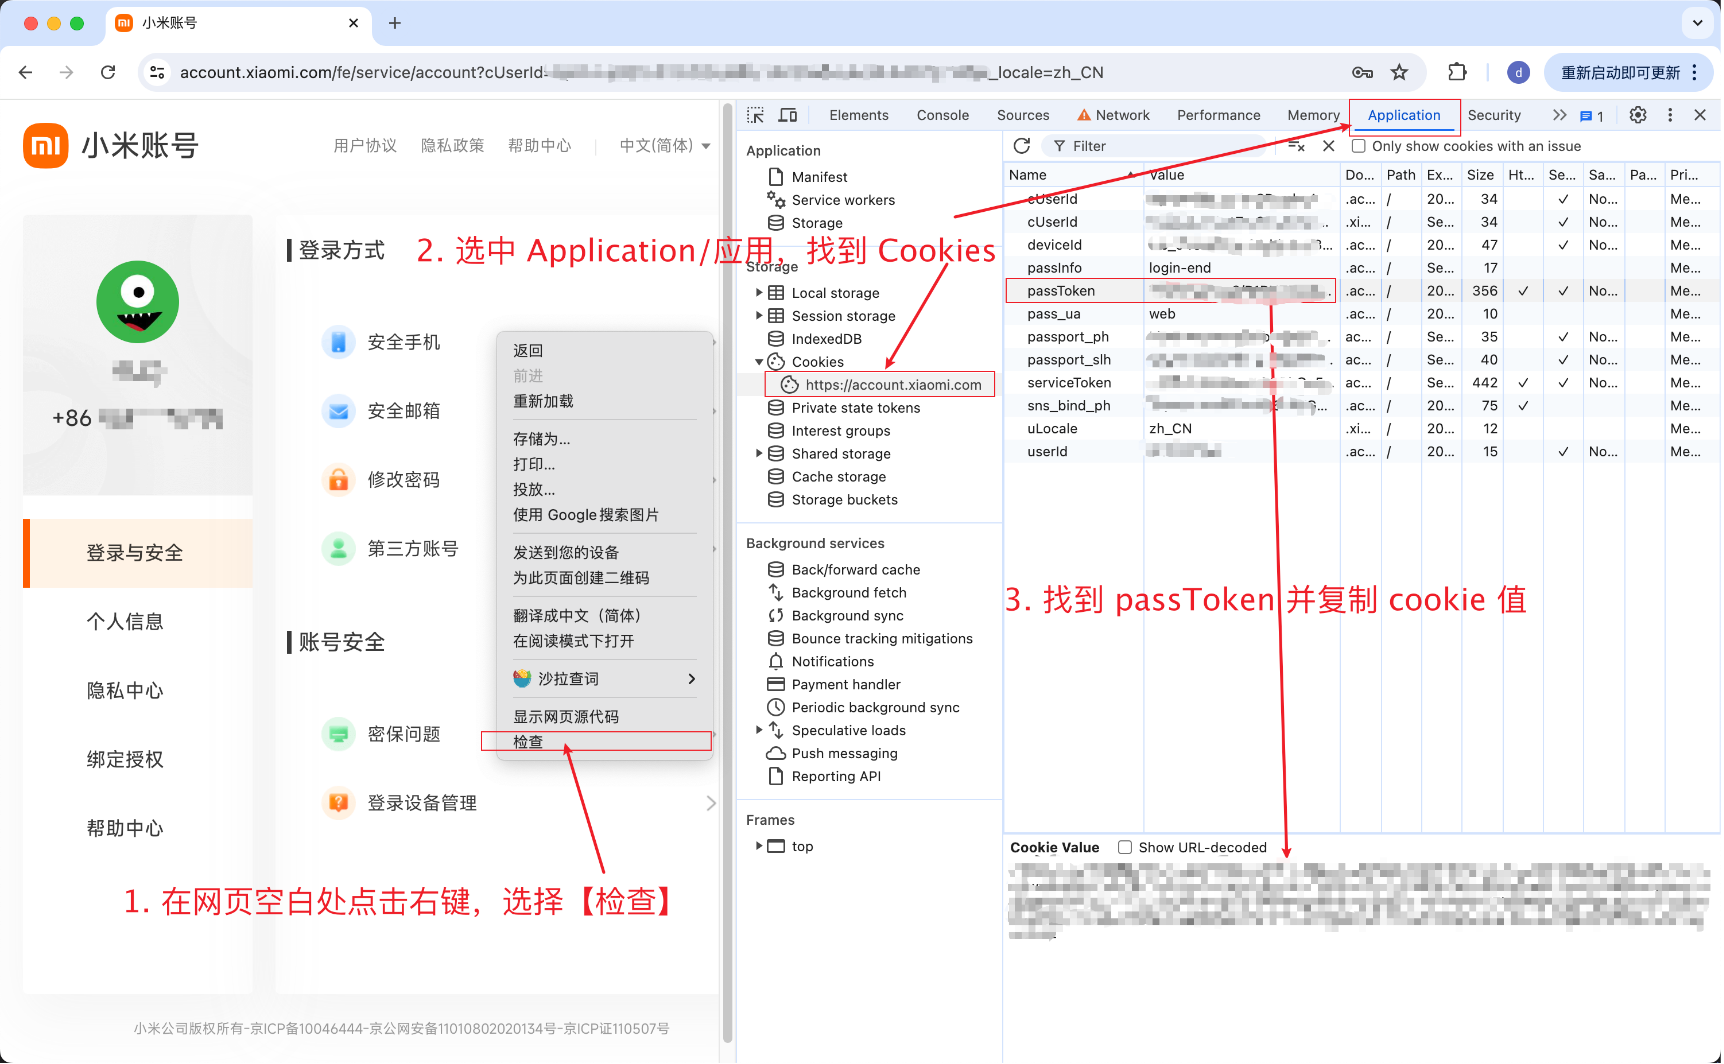The height and width of the screenshot is (1064, 1724).
Task: Click the cookies Filter input field
Action: click(1160, 146)
